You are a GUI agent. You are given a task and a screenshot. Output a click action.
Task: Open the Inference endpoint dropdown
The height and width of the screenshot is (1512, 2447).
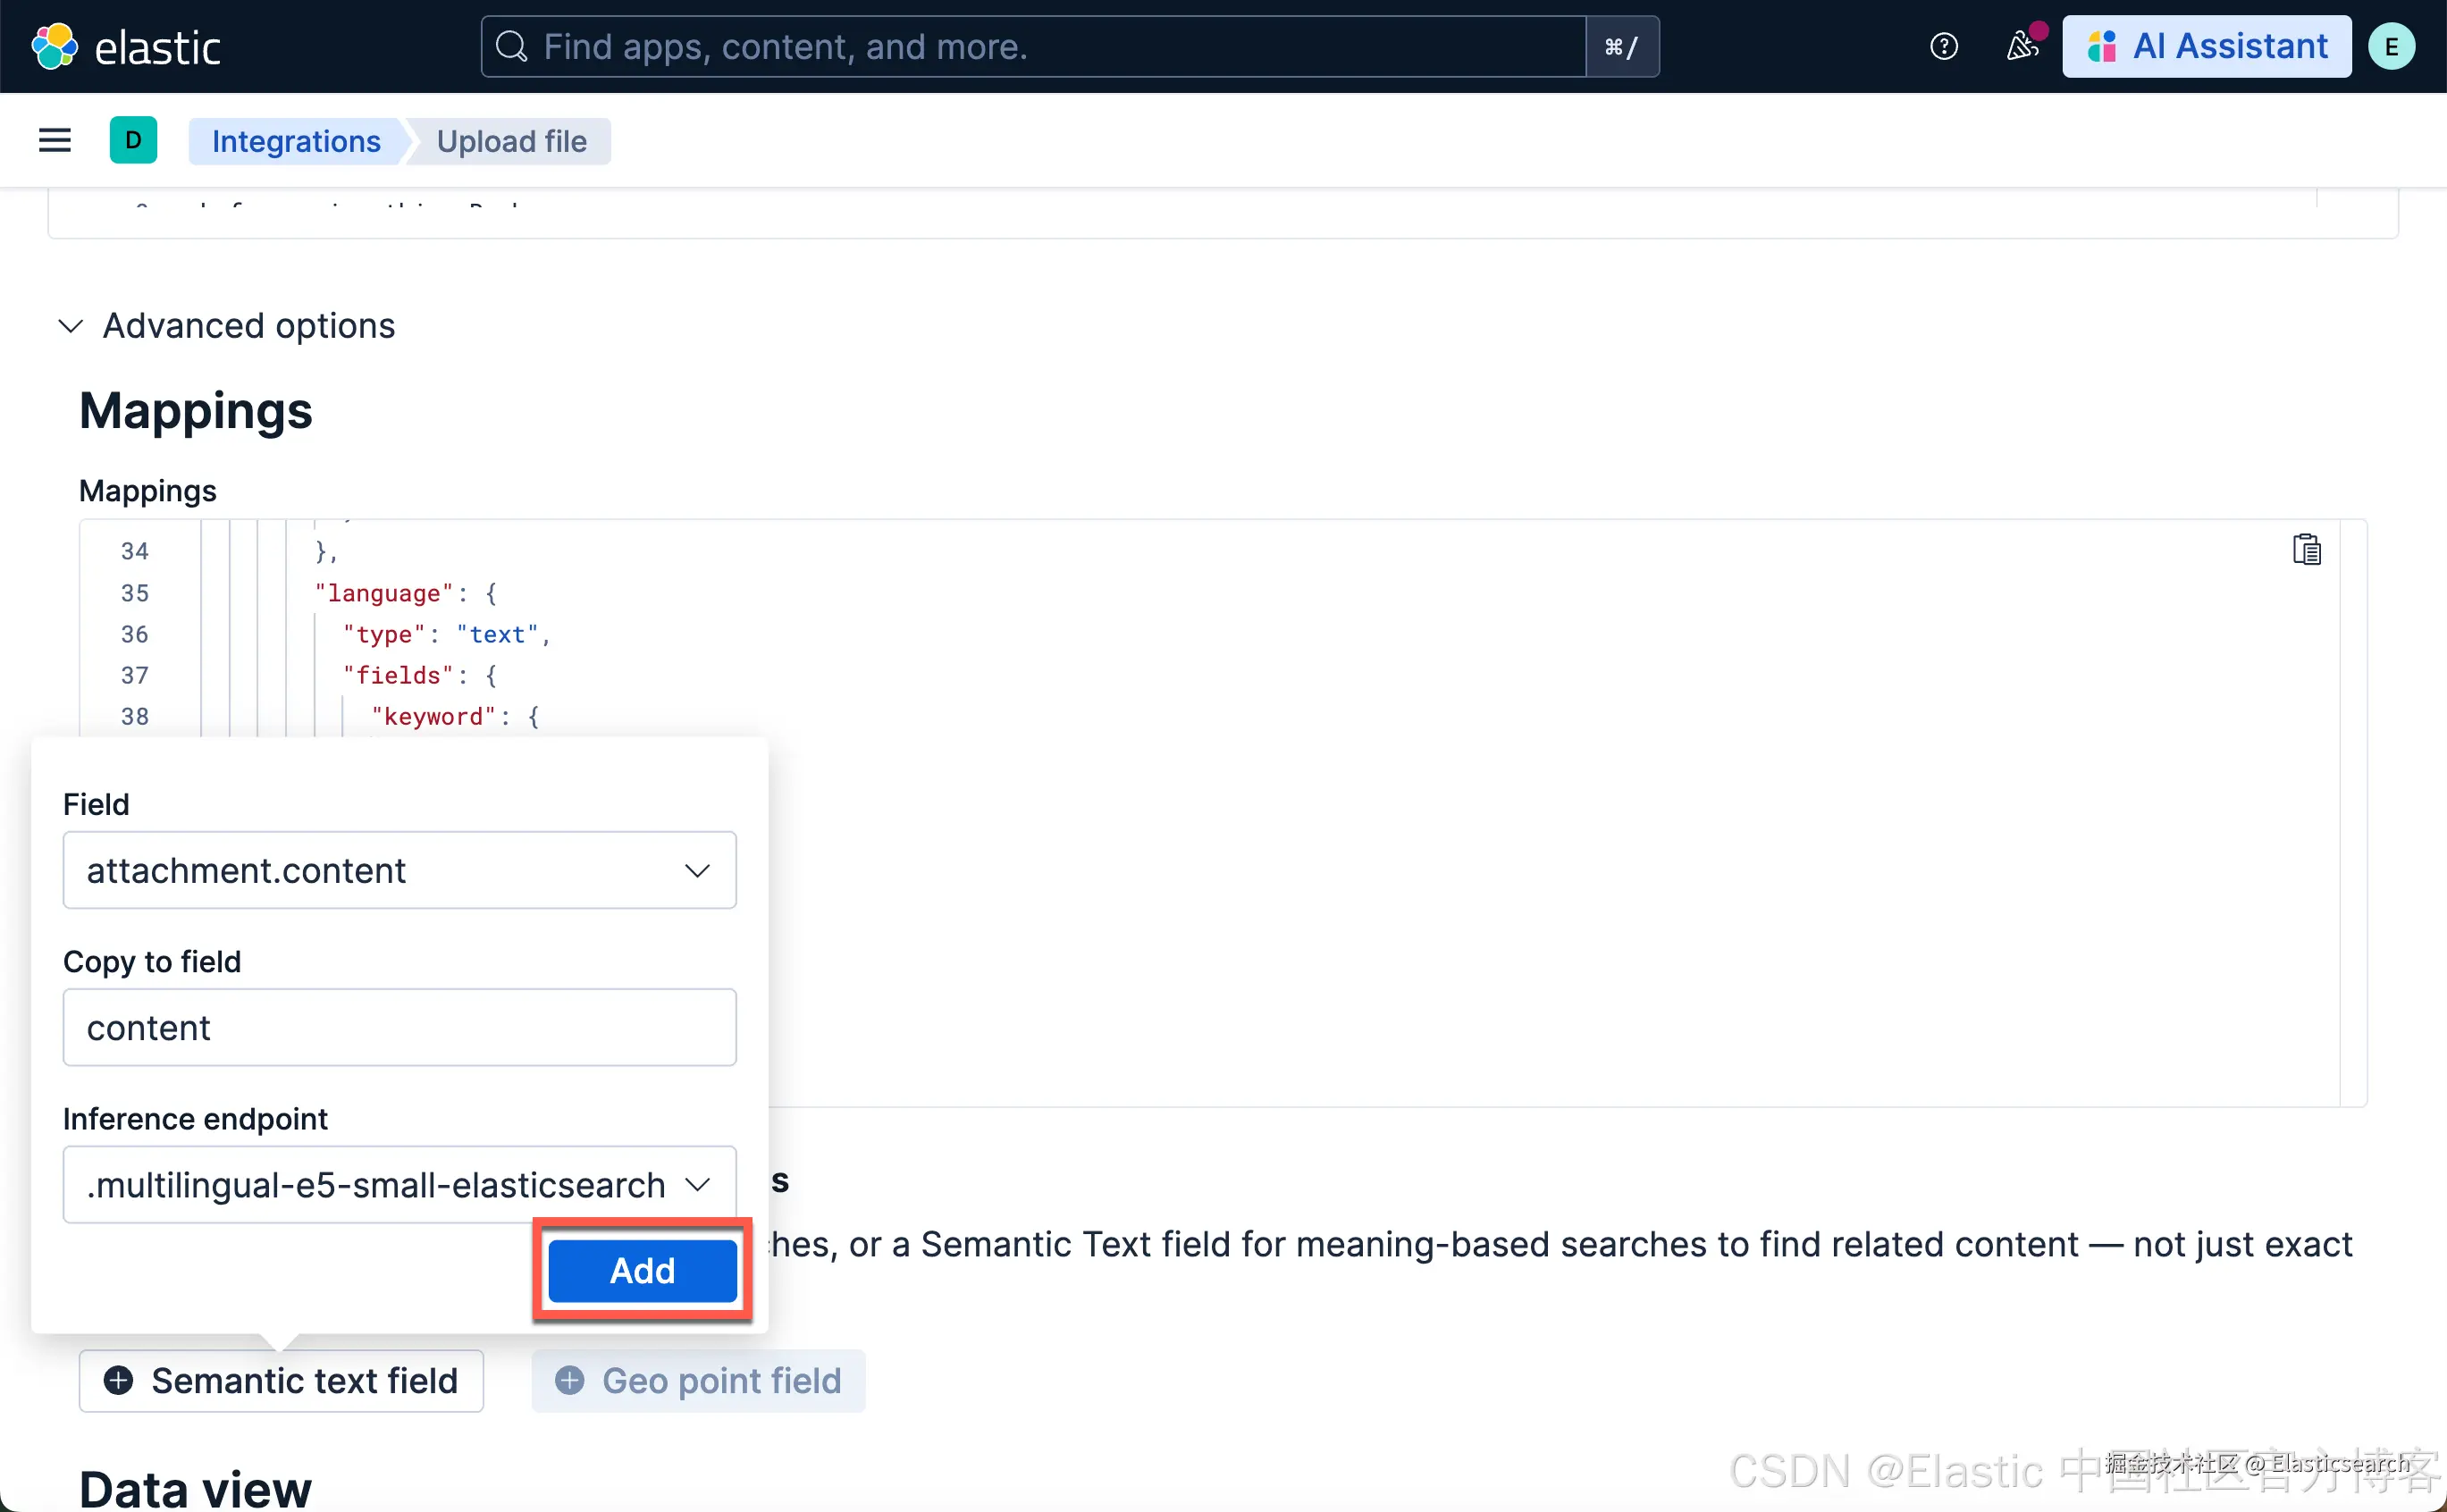click(399, 1185)
